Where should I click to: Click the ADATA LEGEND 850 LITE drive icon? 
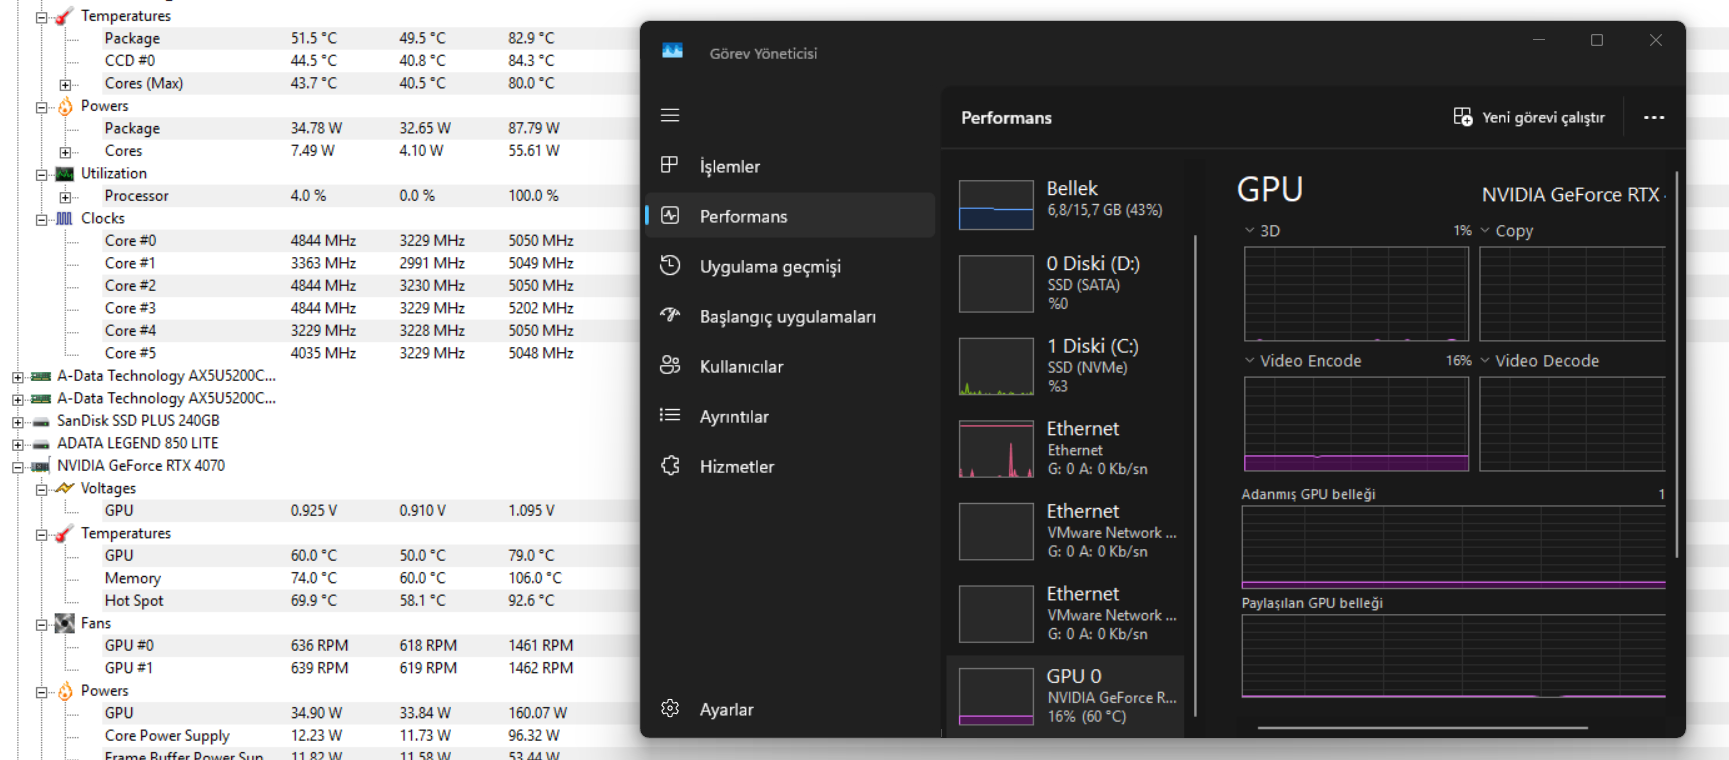pos(41,443)
